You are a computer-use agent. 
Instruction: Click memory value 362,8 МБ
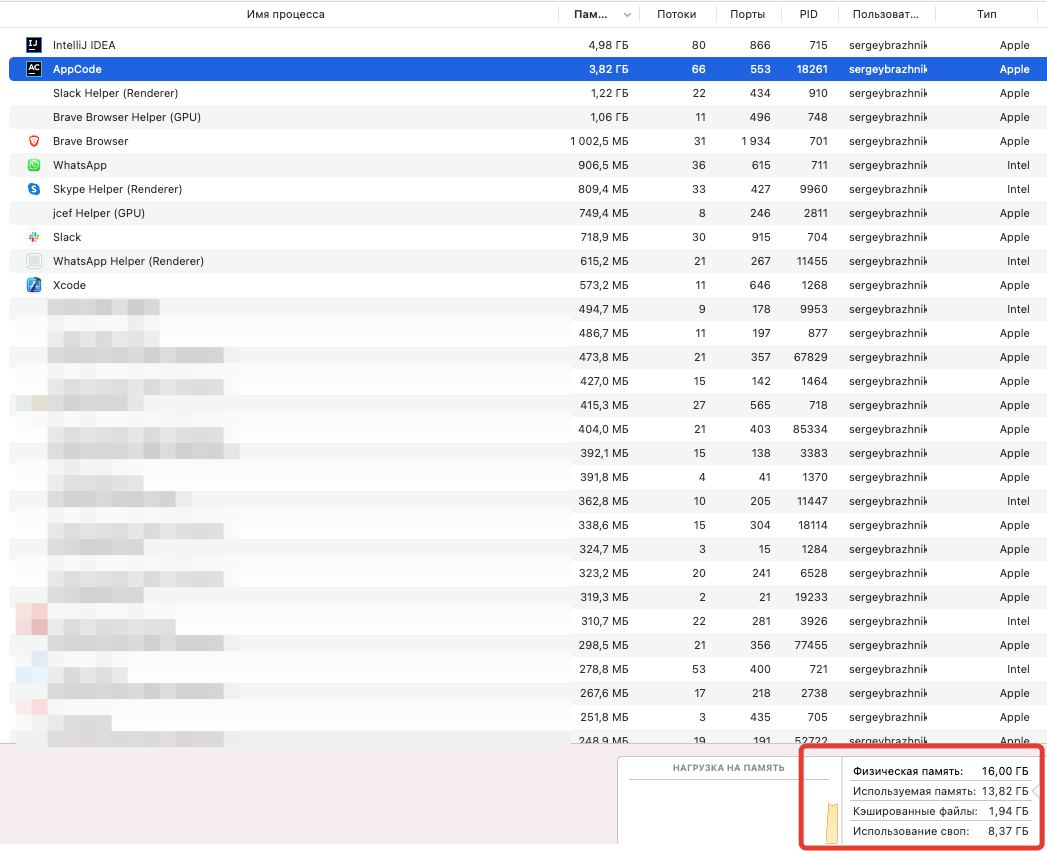(604, 502)
